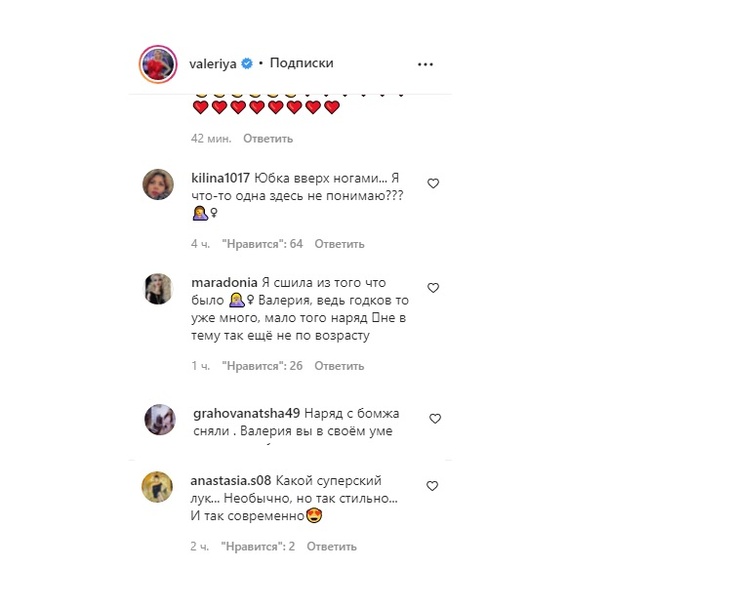The height and width of the screenshot is (609, 730).
Task: Like the grahovanatsha49 comment with heart
Action: coord(433,418)
